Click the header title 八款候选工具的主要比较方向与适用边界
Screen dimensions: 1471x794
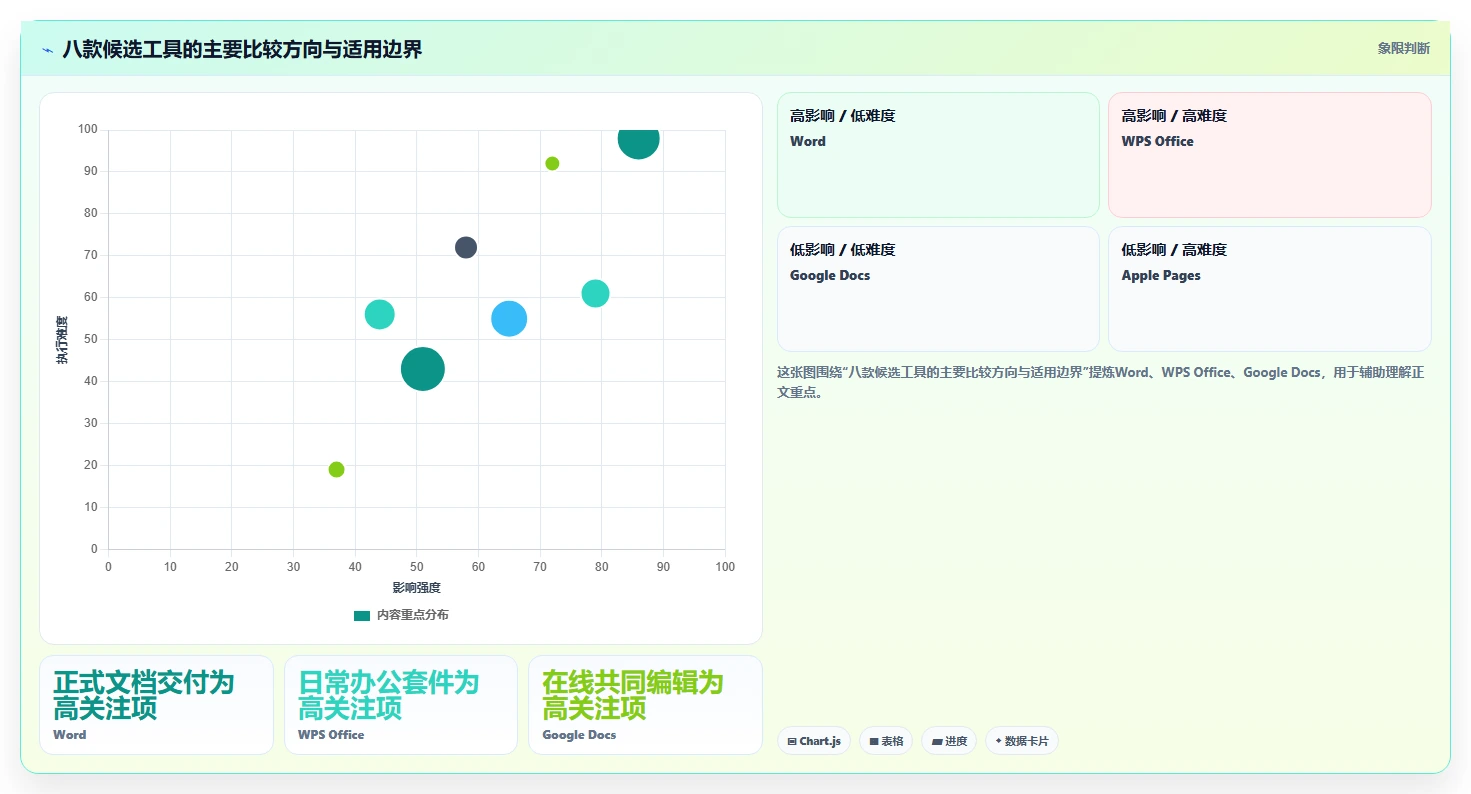point(242,49)
